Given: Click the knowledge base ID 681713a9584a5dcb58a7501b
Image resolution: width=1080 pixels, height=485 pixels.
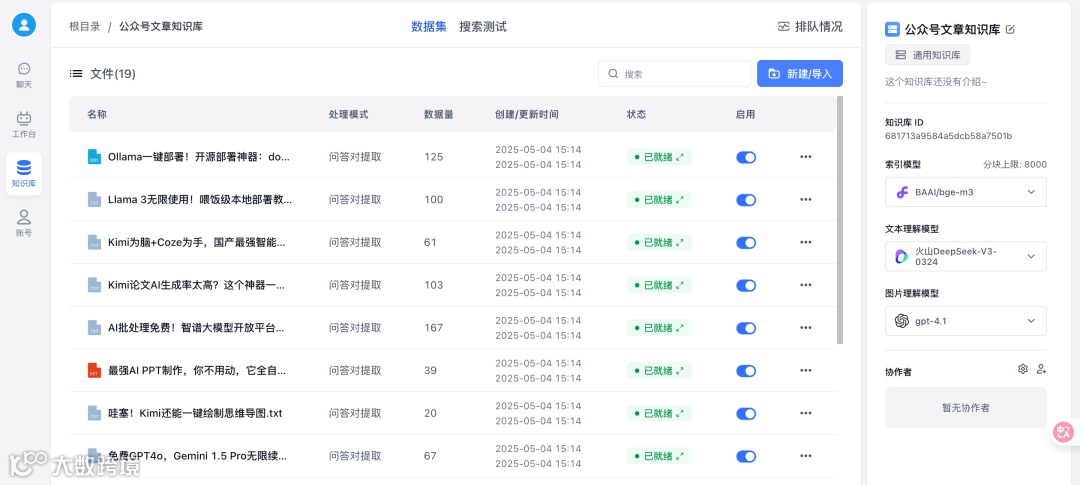Looking at the screenshot, I should pos(948,136).
